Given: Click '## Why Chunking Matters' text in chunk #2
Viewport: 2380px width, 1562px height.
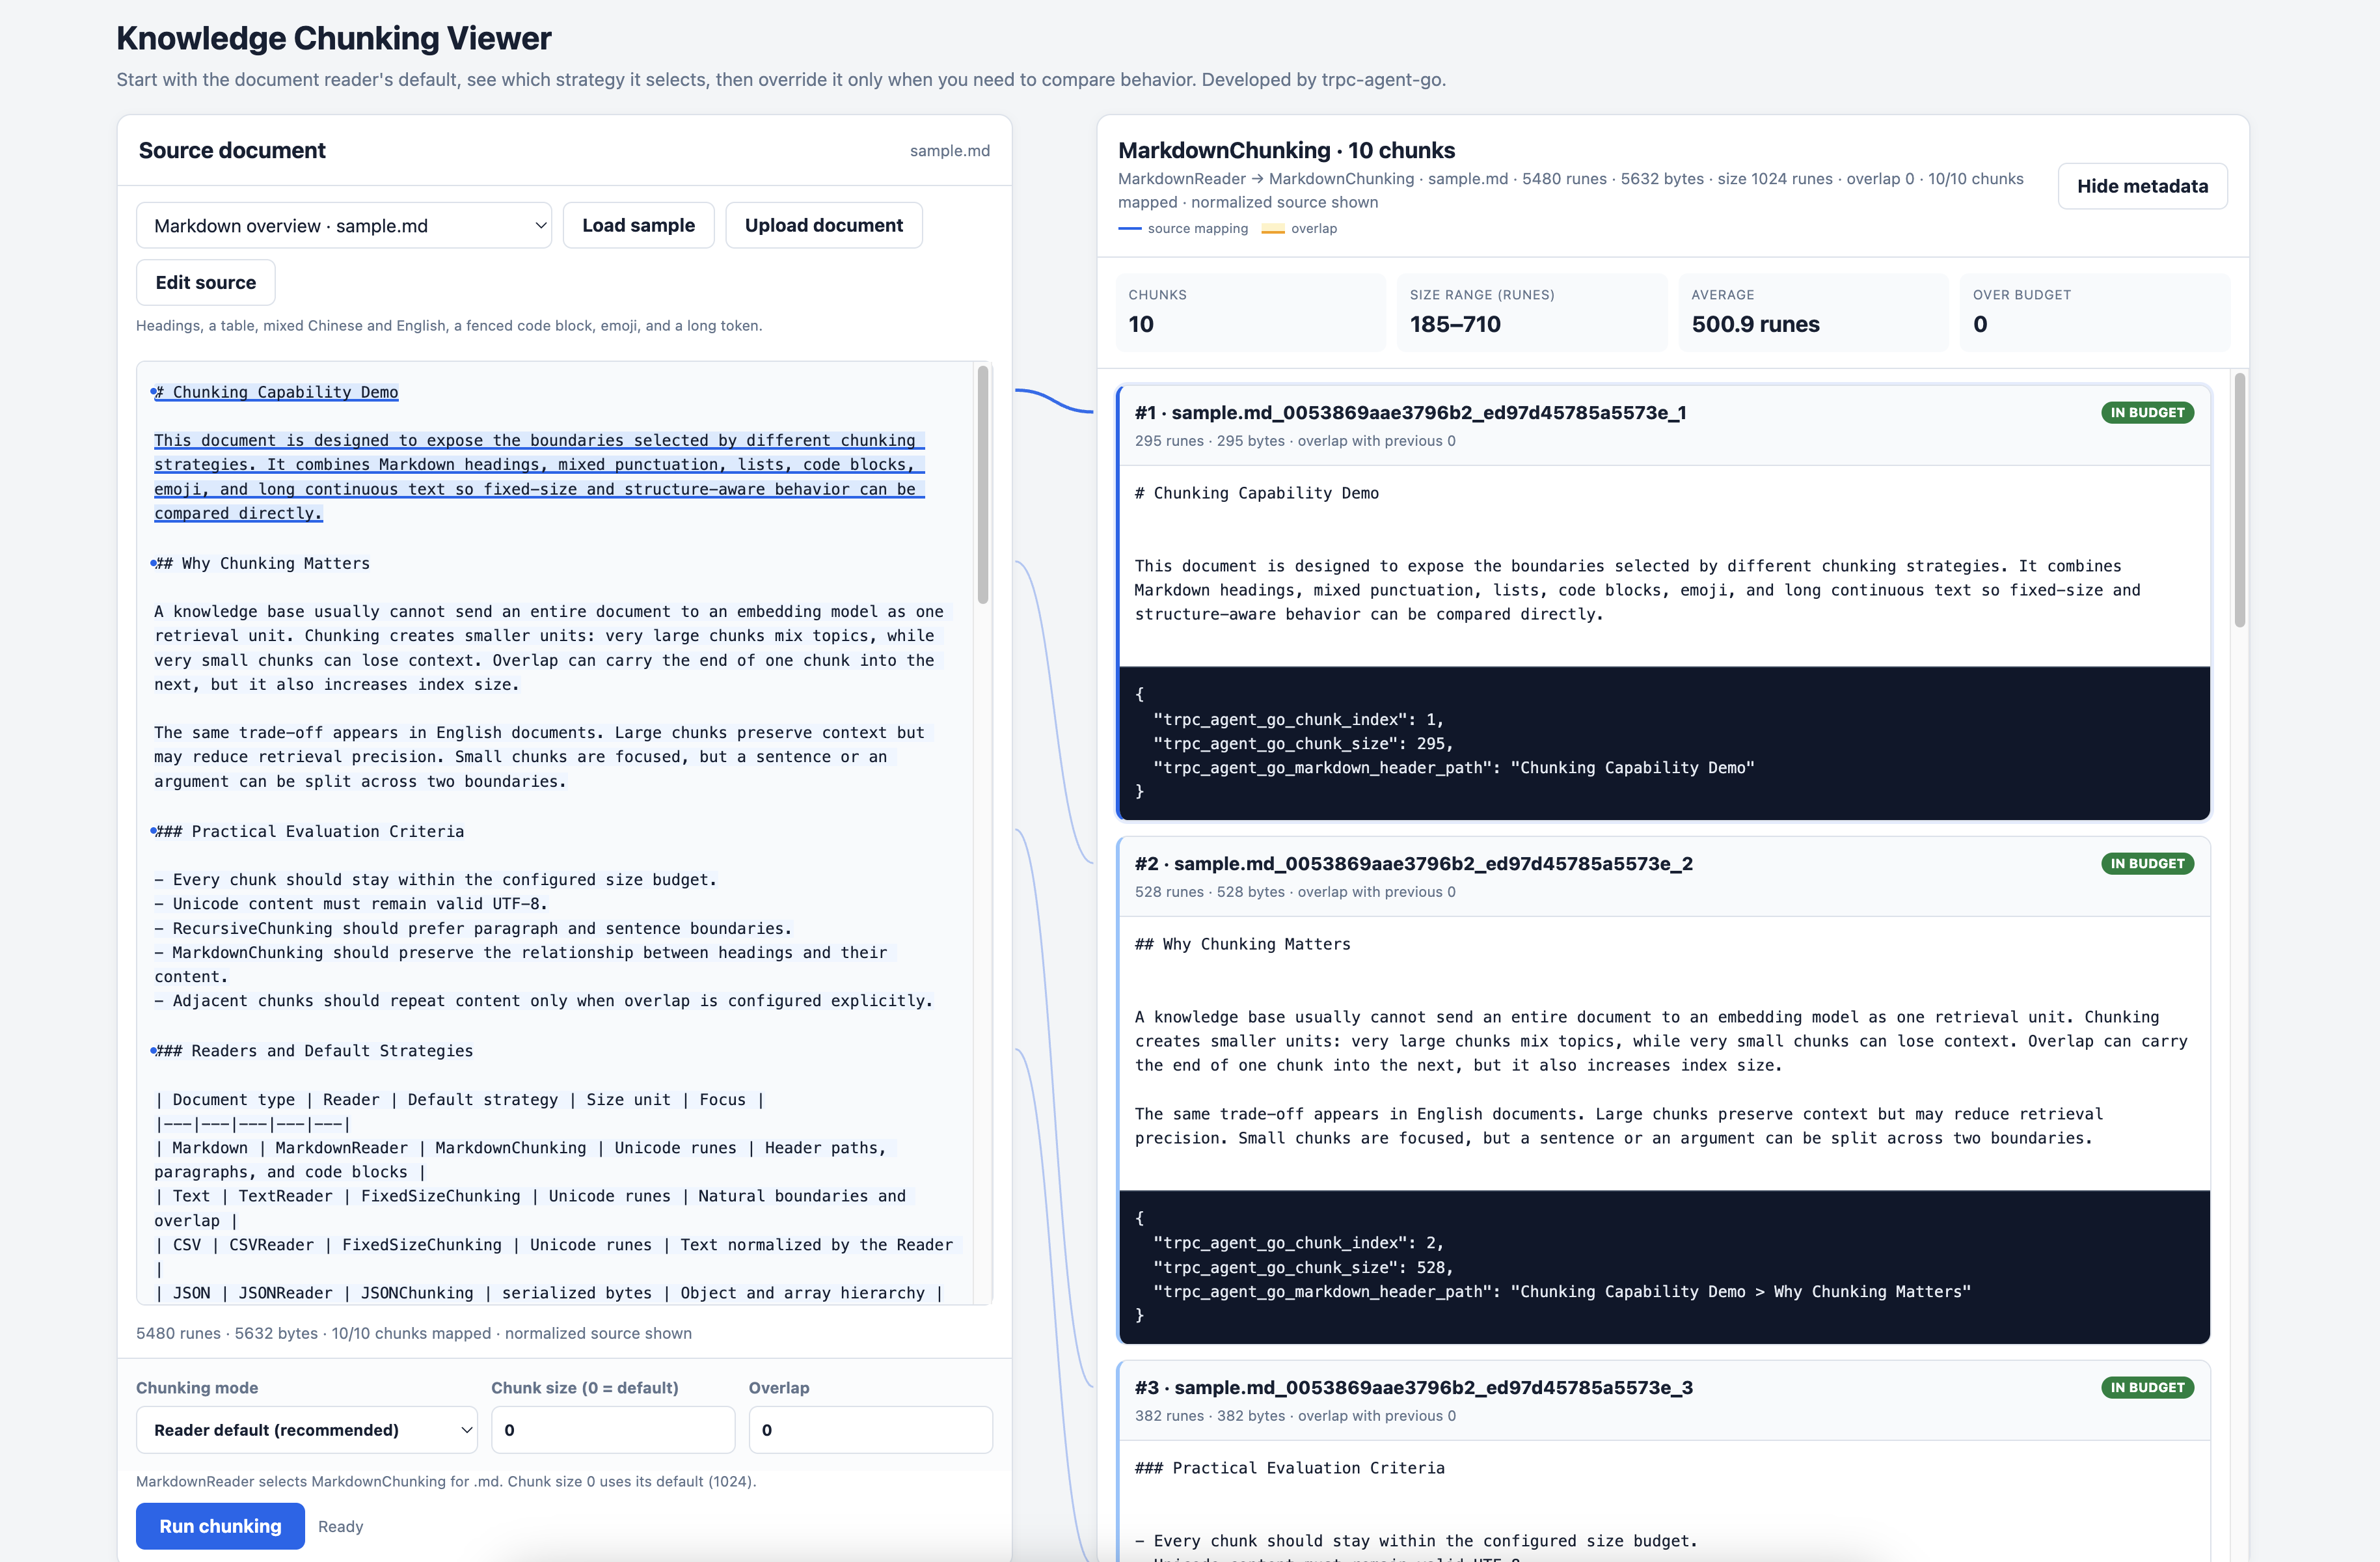Looking at the screenshot, I should 1243,944.
